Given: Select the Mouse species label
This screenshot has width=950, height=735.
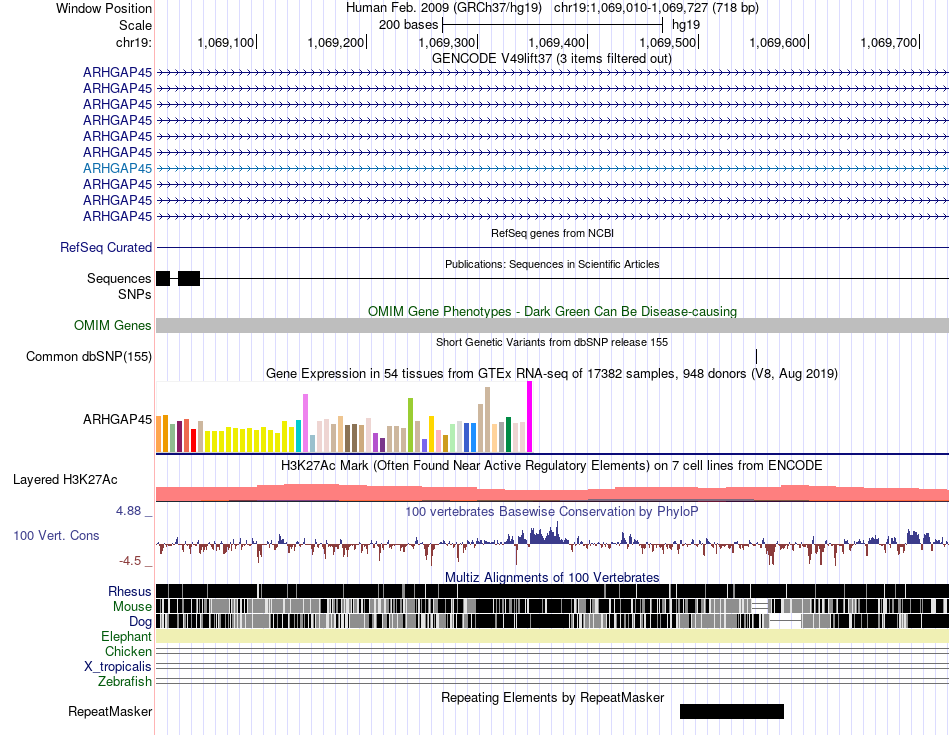Looking at the screenshot, I should pos(132,607).
